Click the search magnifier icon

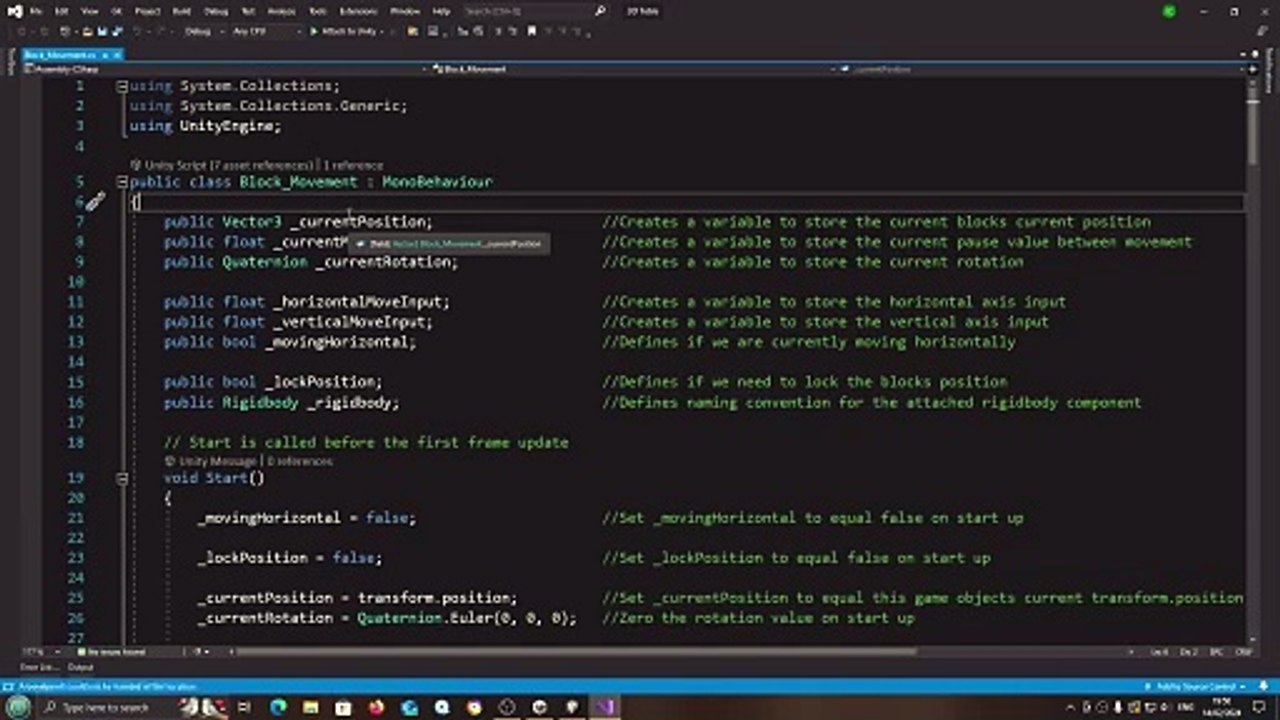pyautogui.click(x=600, y=11)
